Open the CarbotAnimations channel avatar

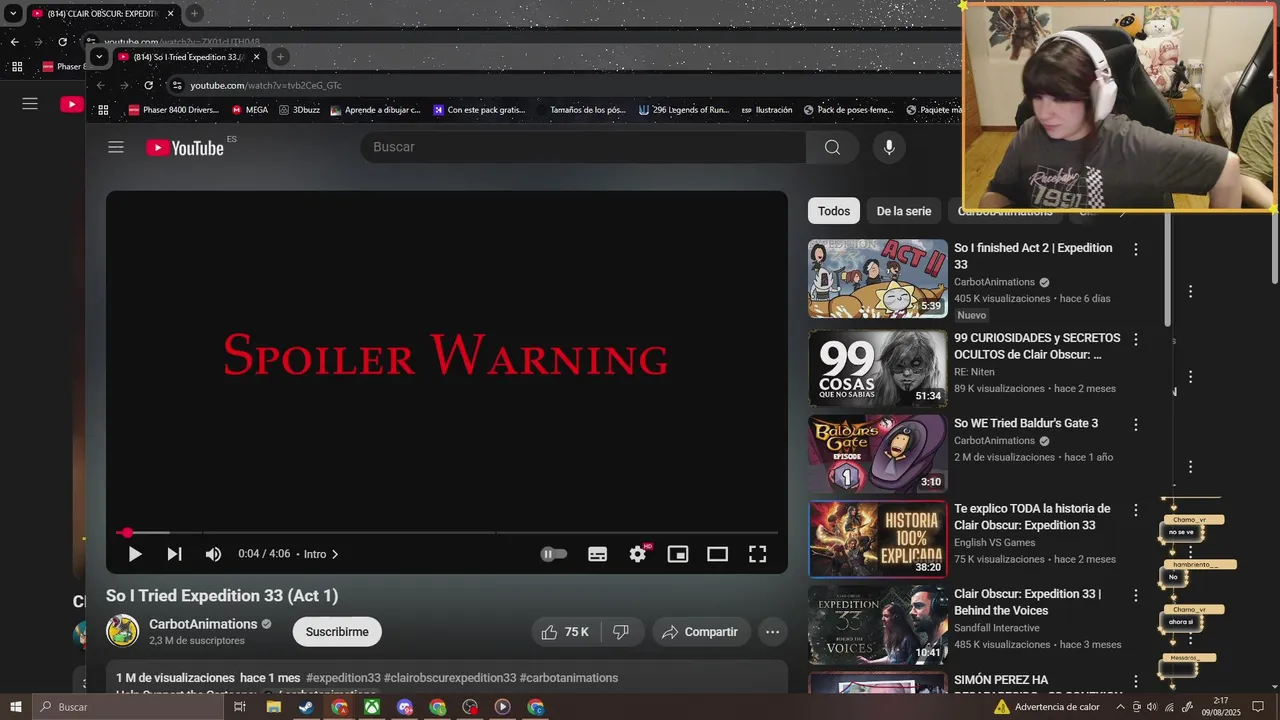pyautogui.click(x=123, y=631)
